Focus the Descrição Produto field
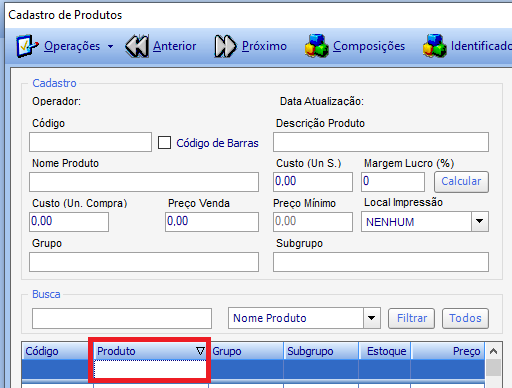The width and height of the screenshot is (512, 388). click(x=381, y=142)
